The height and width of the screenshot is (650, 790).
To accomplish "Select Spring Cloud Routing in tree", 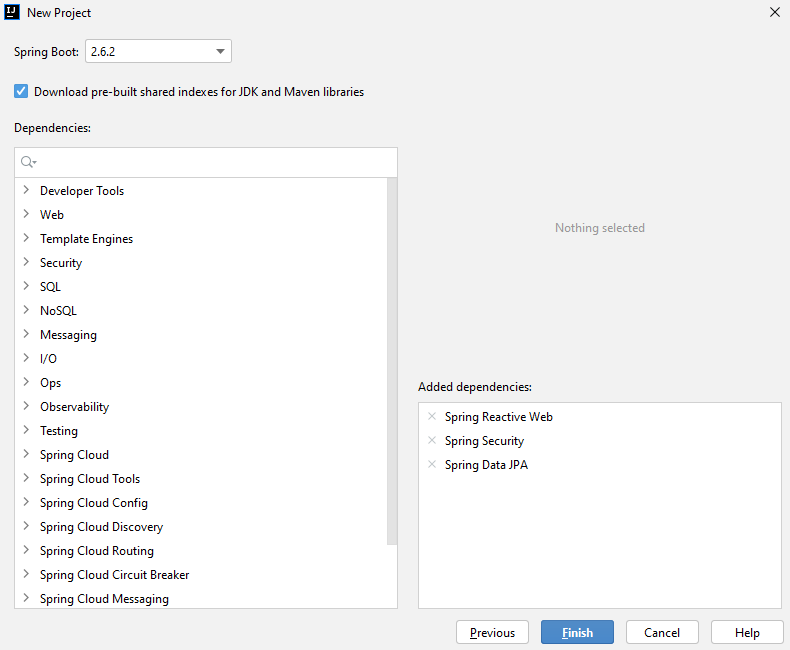I will pyautogui.click(x=96, y=551).
